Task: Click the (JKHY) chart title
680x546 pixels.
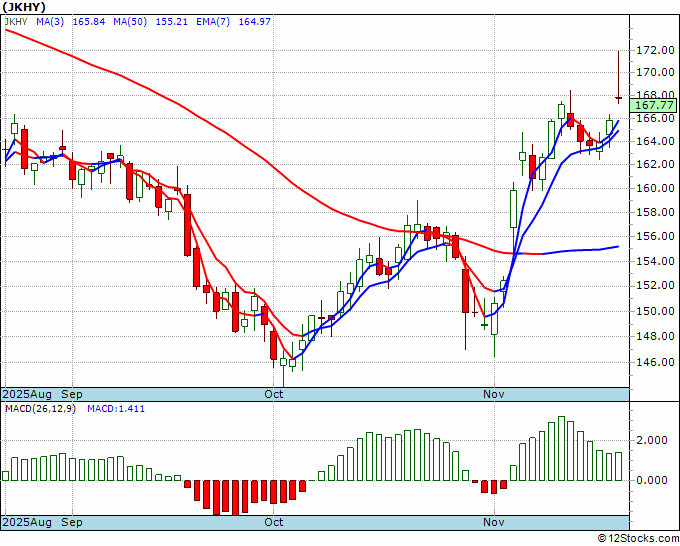Action: 23,7
